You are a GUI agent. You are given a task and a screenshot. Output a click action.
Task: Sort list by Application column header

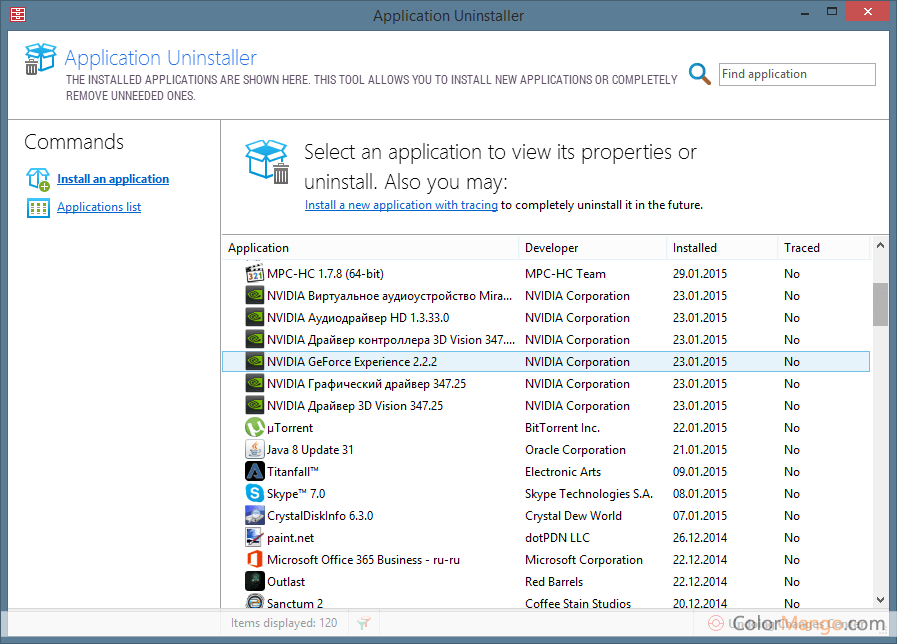[x=370, y=248]
